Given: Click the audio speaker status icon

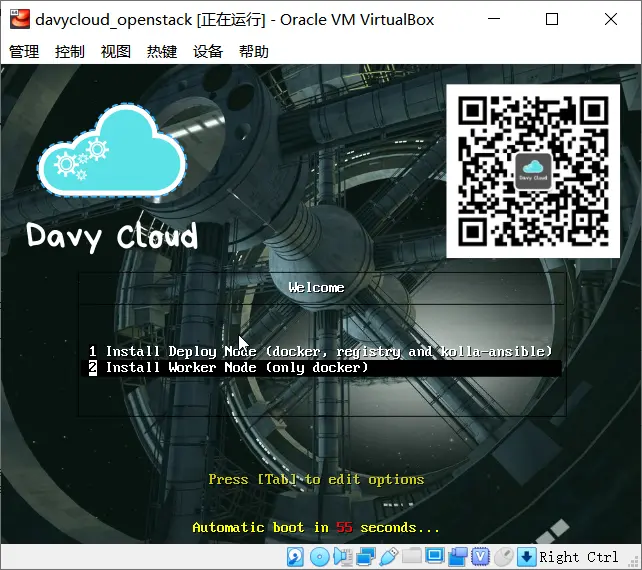Looking at the screenshot, I should pos(343,557).
